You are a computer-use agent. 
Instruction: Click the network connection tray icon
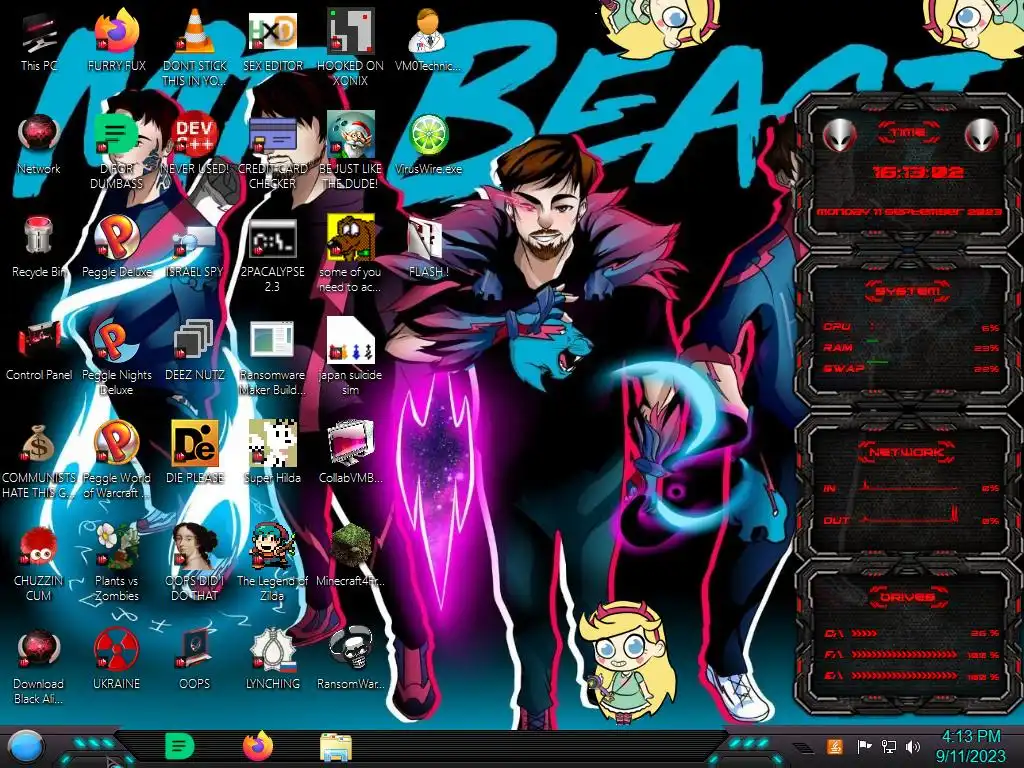889,746
